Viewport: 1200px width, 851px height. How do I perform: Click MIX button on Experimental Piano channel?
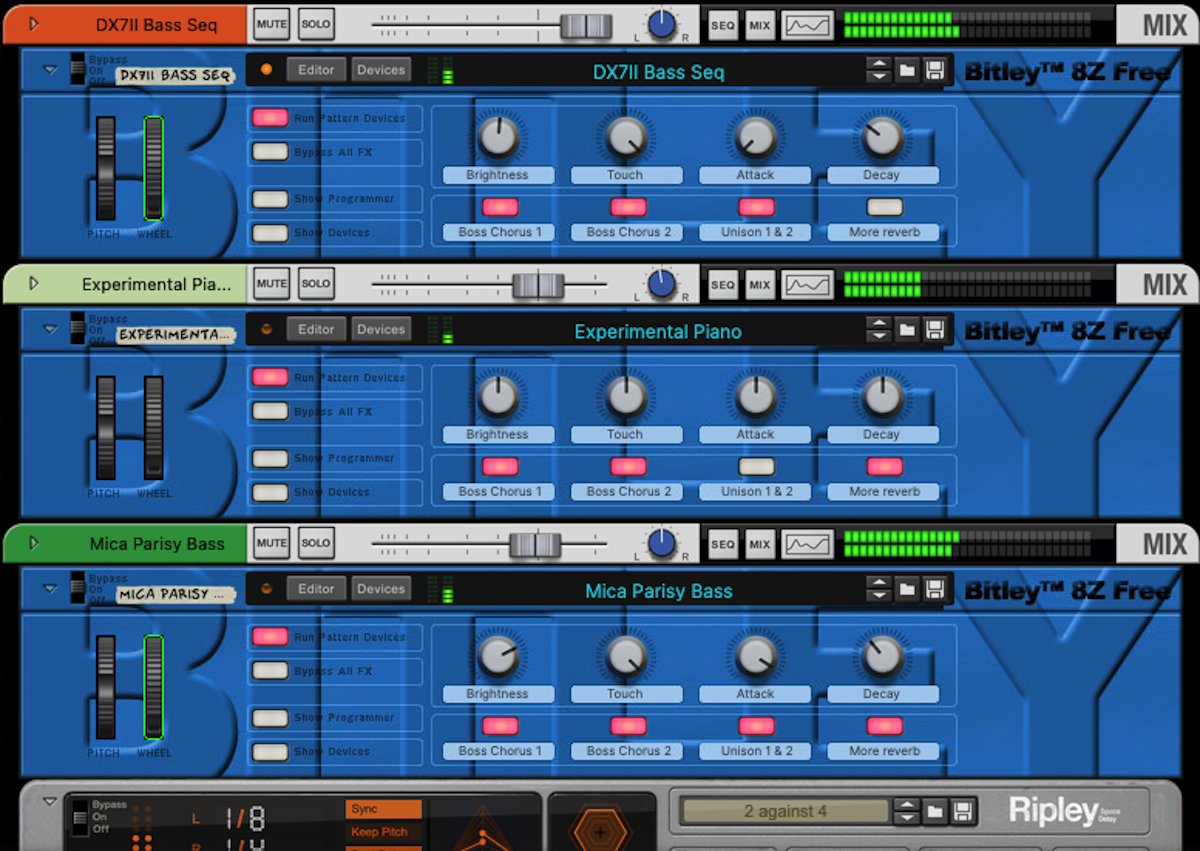[x=759, y=285]
